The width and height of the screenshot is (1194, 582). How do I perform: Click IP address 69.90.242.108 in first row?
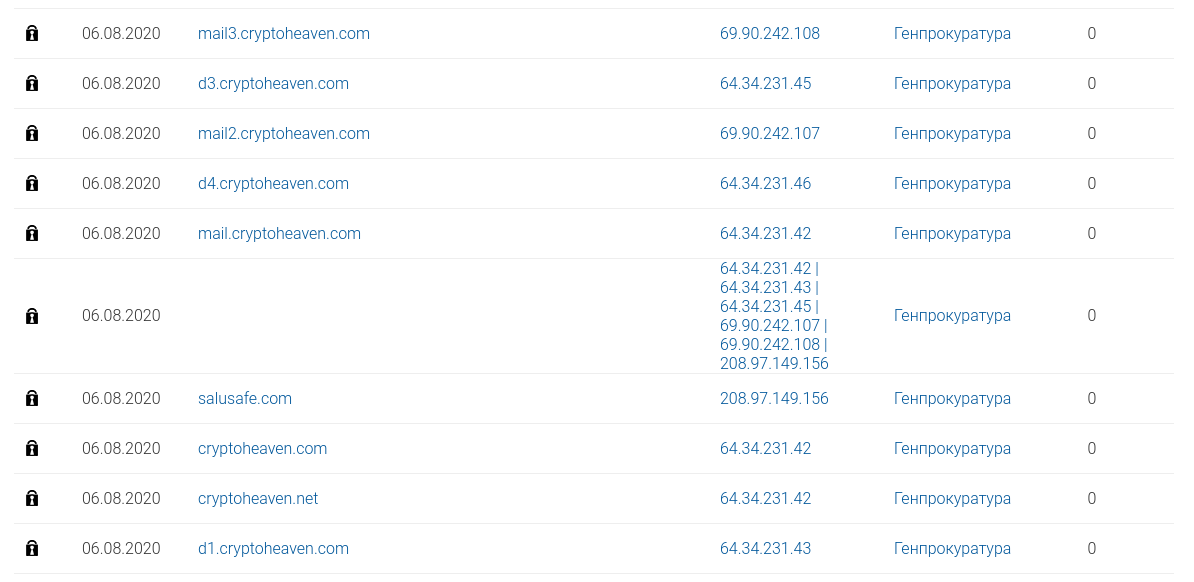tap(770, 34)
